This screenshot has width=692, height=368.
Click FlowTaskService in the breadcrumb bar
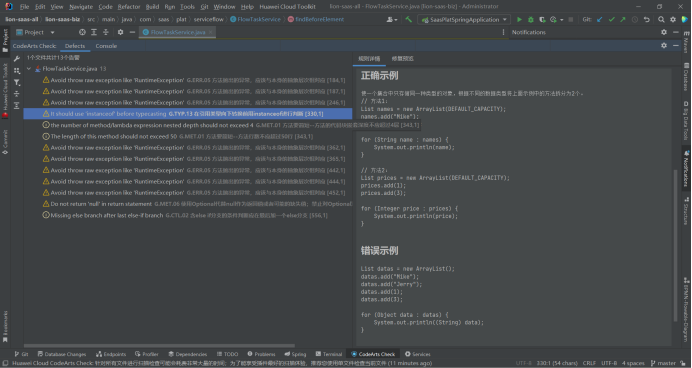point(255,19)
